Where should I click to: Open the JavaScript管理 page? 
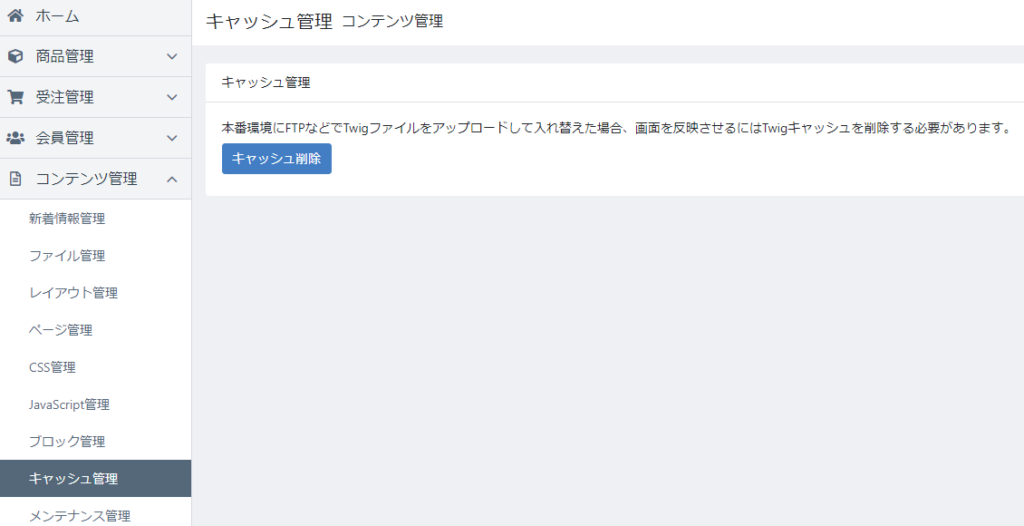(x=69, y=405)
